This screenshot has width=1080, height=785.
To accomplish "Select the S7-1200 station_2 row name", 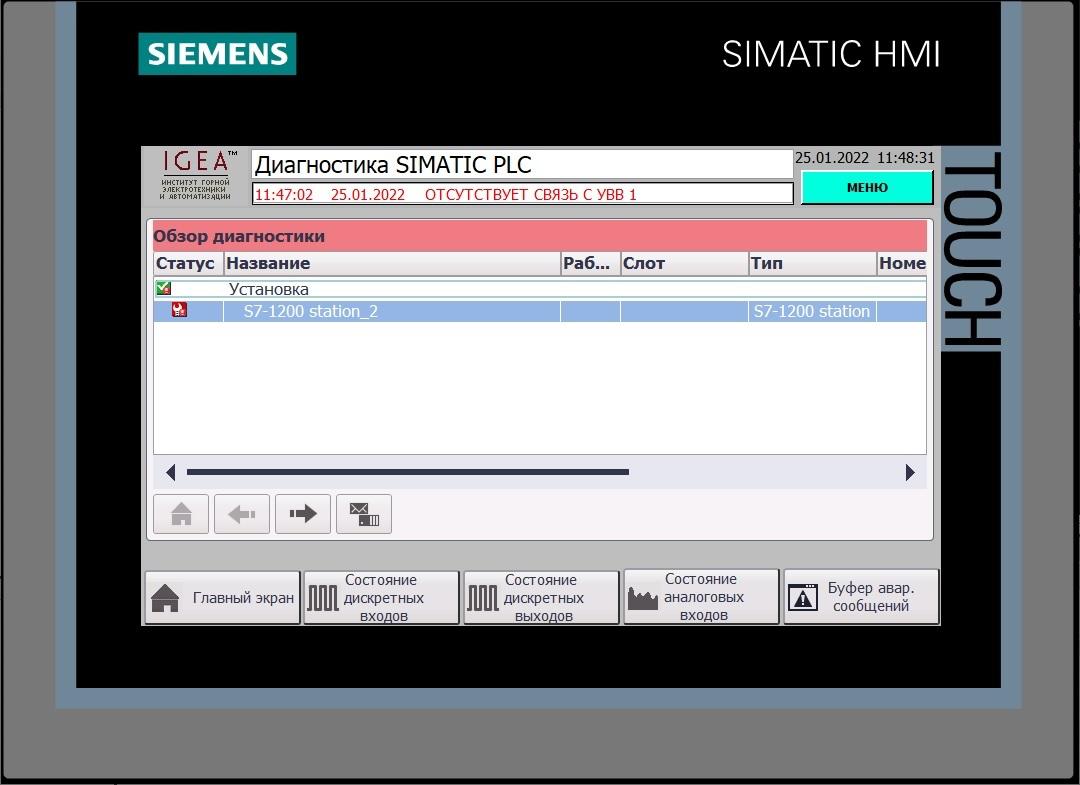I will [311, 311].
